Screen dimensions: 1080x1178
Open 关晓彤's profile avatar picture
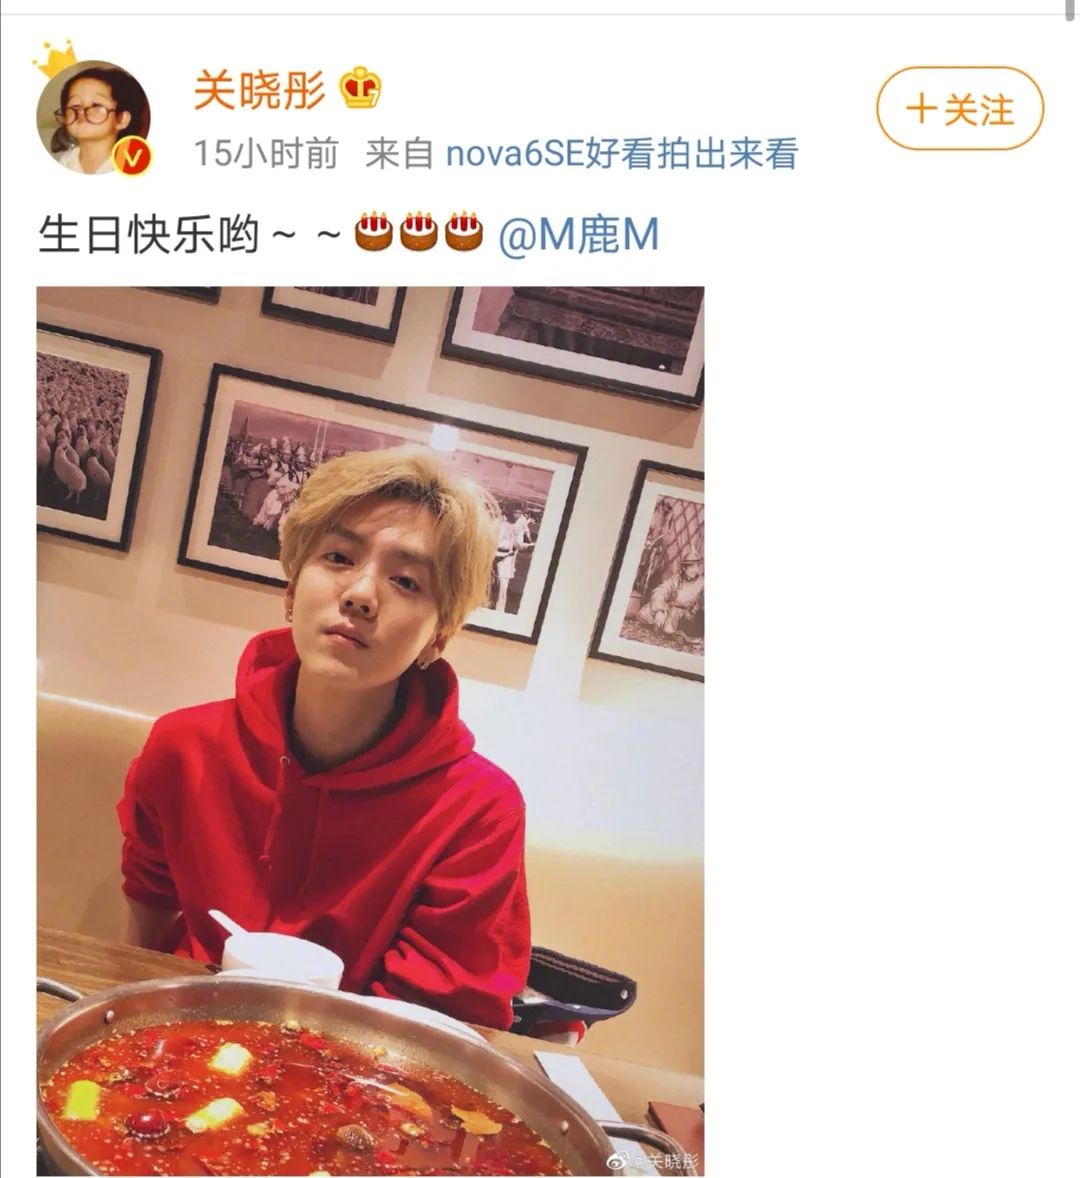tap(93, 117)
